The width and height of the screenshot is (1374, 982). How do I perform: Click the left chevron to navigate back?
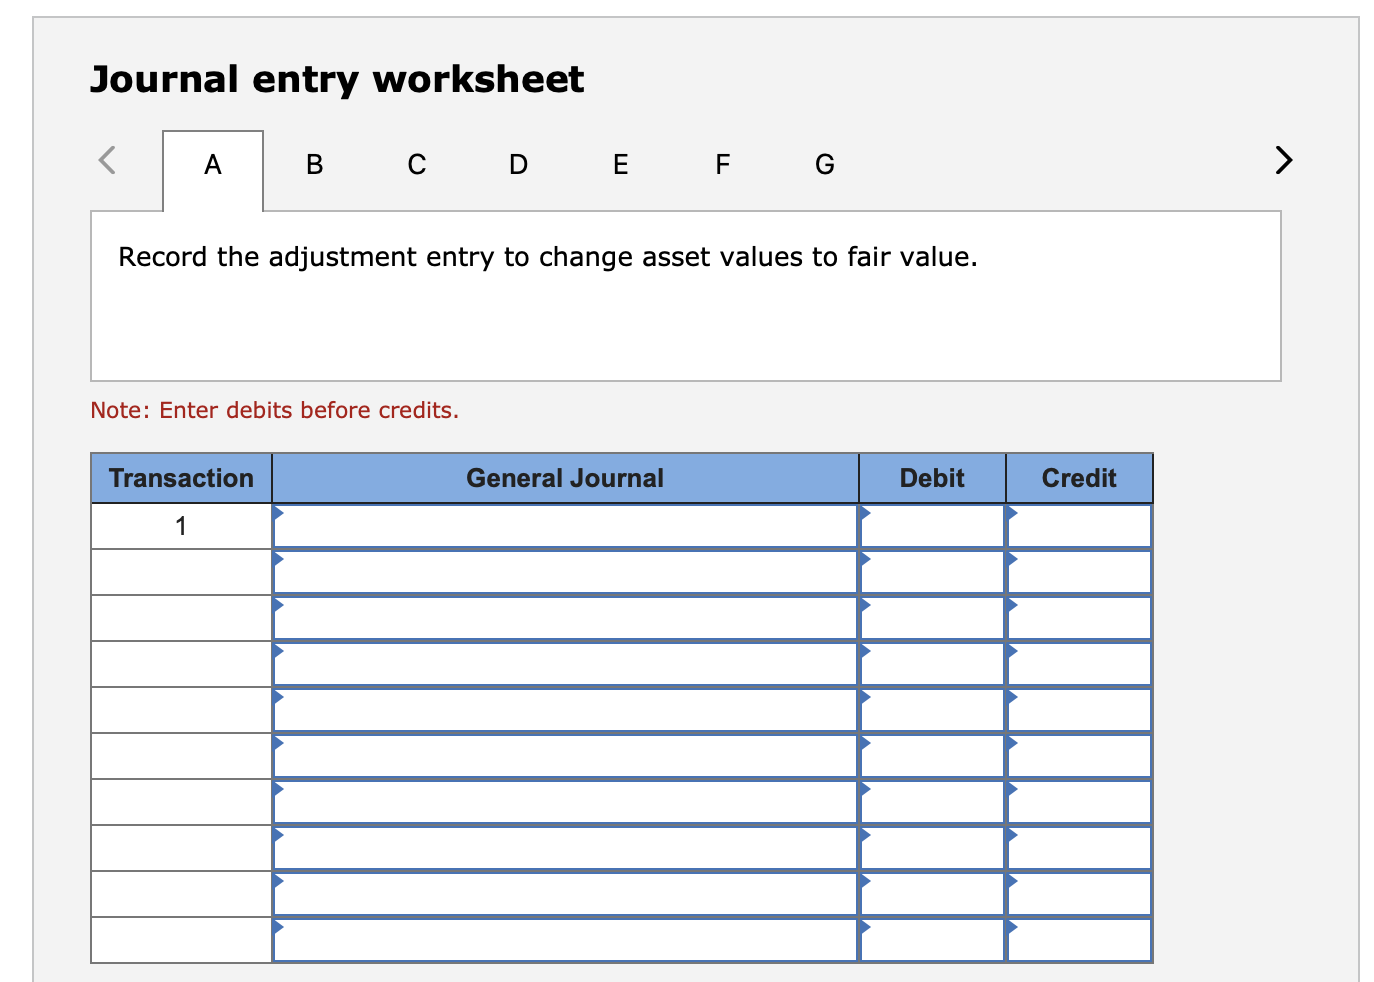coord(107,160)
